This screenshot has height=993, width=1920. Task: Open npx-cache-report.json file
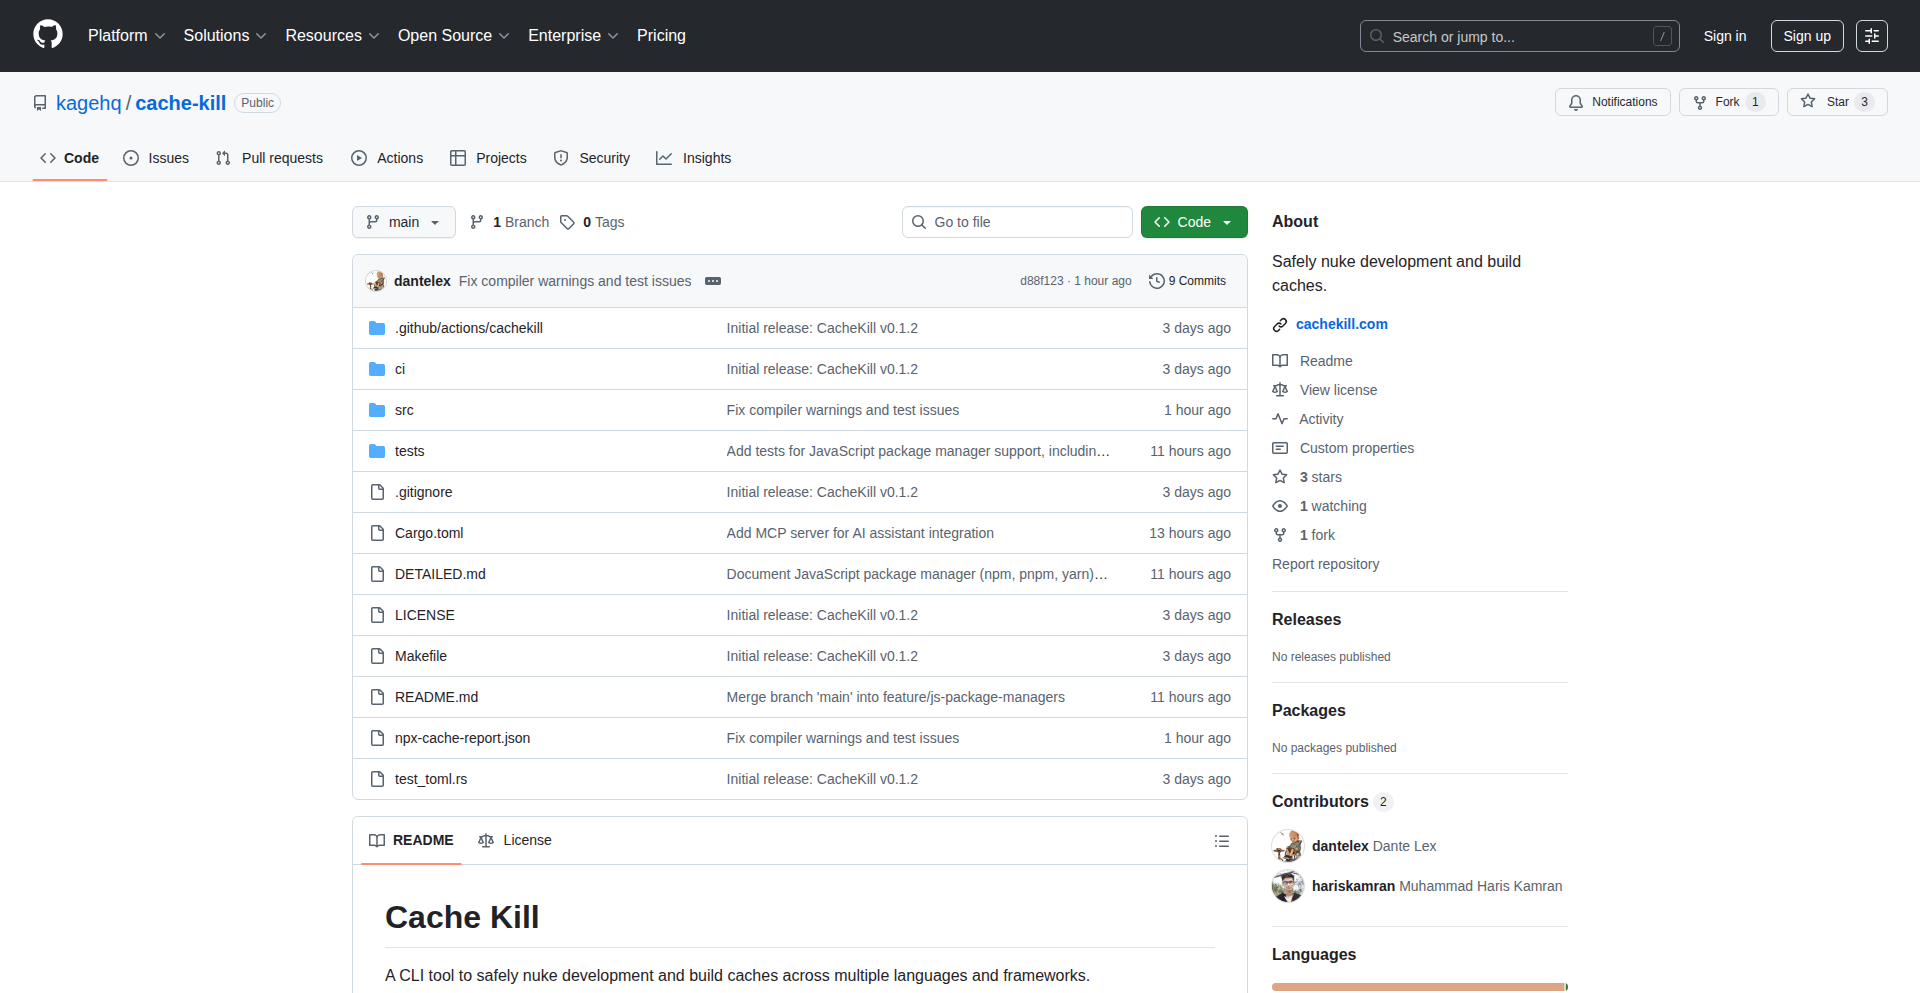[x=462, y=738]
